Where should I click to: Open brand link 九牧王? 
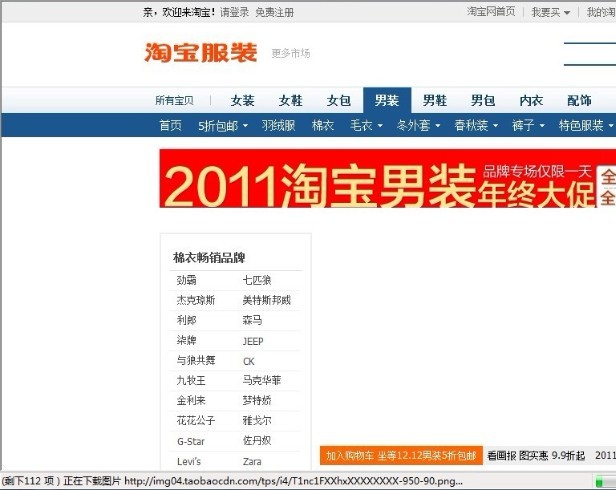[191, 380]
